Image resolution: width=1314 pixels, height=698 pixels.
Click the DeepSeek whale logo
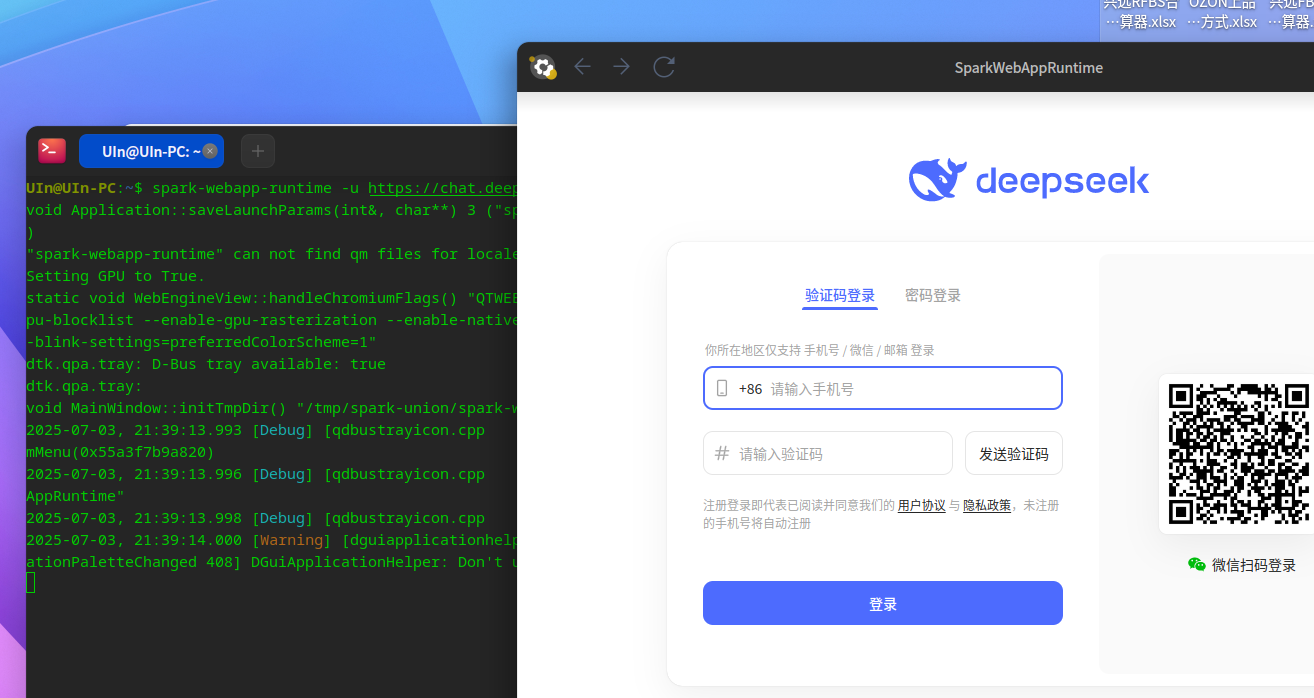(937, 180)
